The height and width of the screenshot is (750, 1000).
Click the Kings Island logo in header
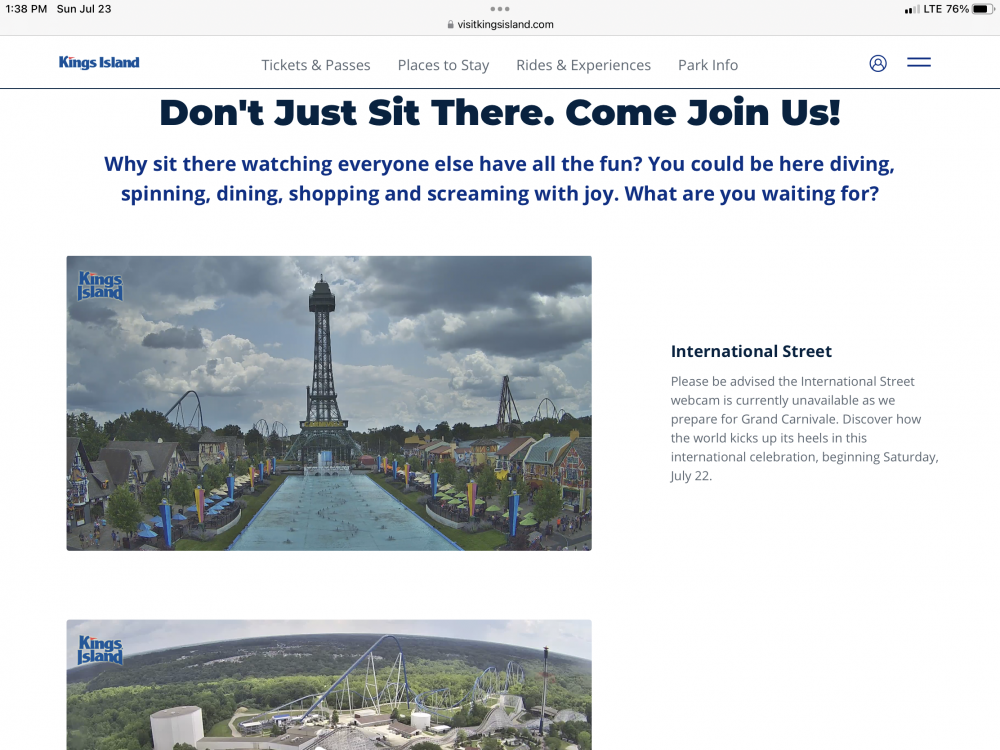[x=99, y=63]
